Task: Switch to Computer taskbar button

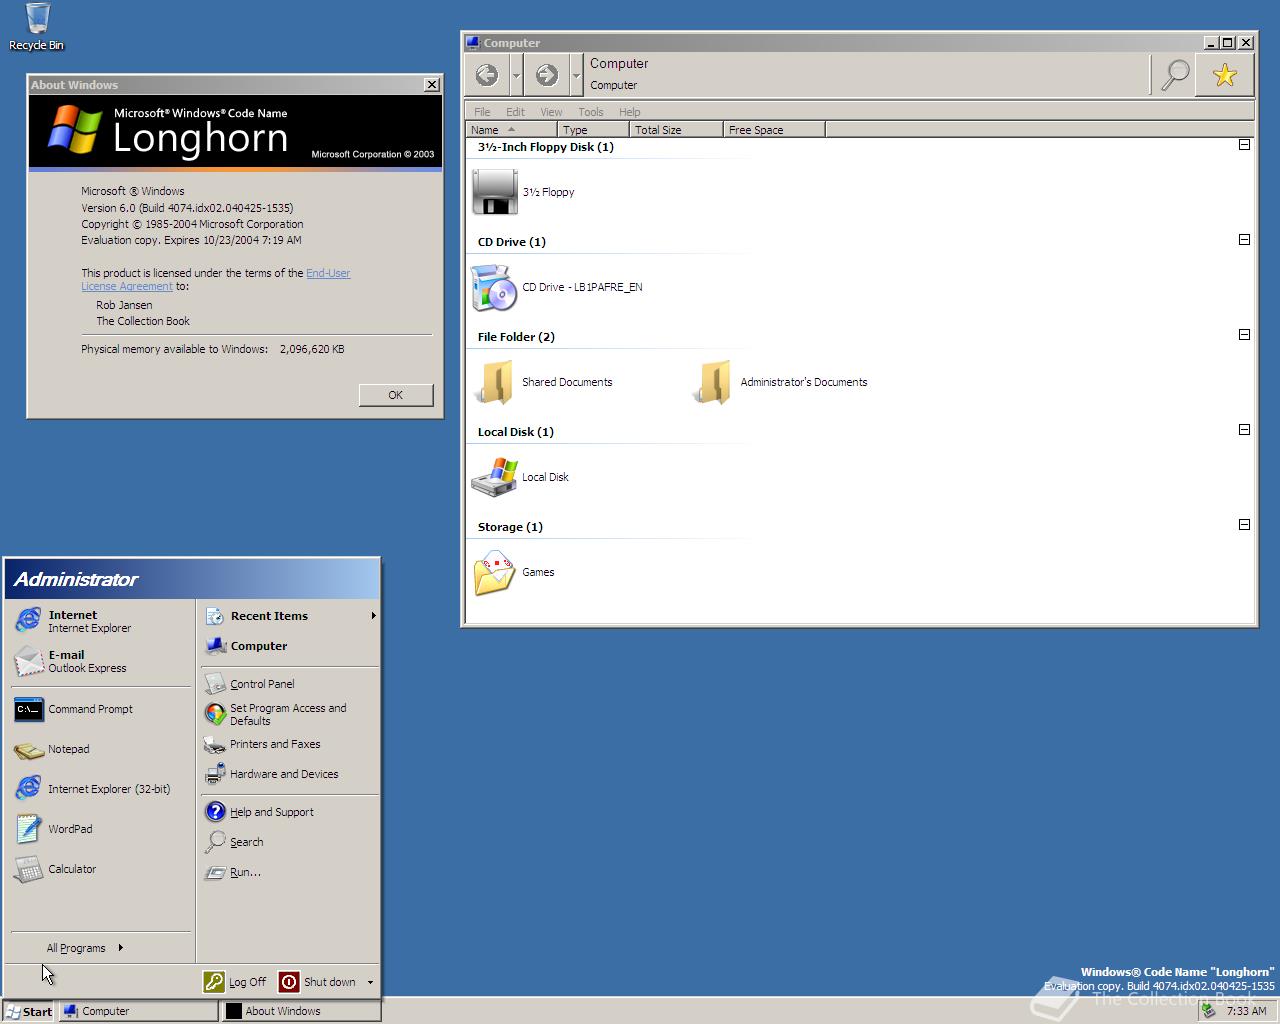Action: tap(138, 1011)
